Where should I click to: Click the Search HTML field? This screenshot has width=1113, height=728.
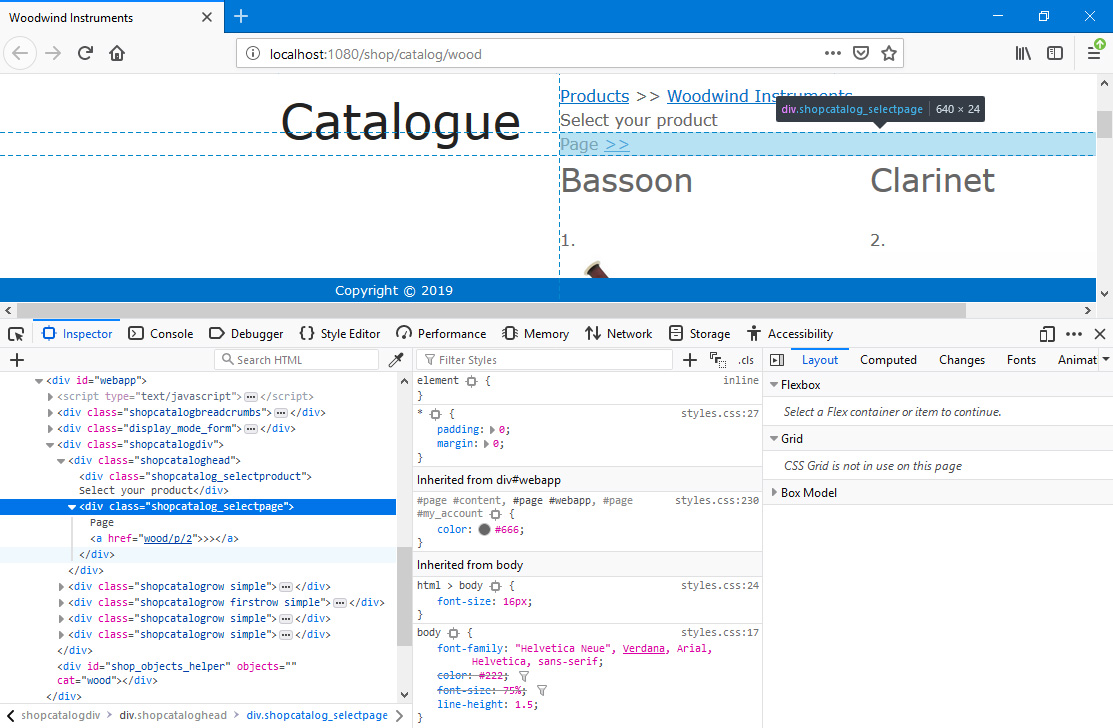(x=297, y=360)
